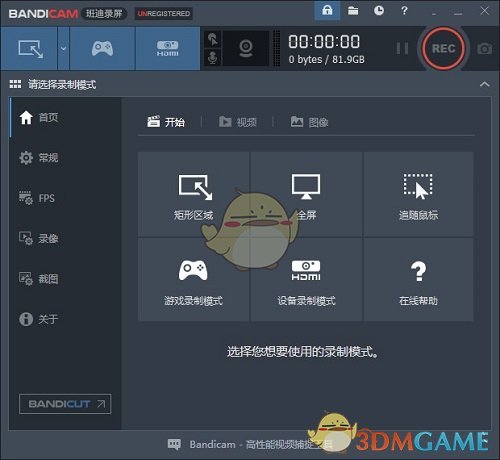Click the grid icon beside 请选择录制模式
500x460 pixels.
(15, 84)
